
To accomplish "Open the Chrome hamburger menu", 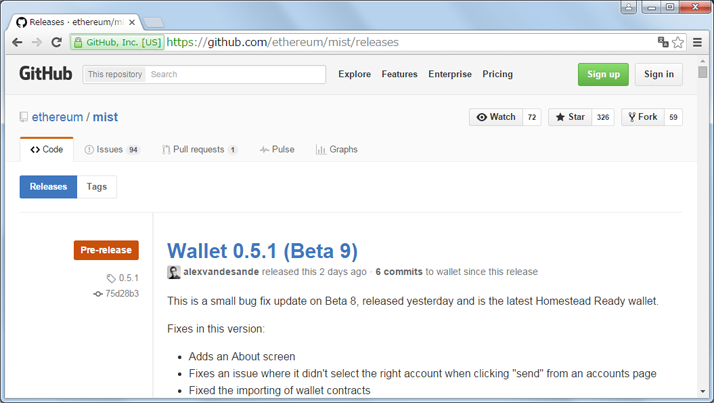I will pyautogui.click(x=697, y=42).
